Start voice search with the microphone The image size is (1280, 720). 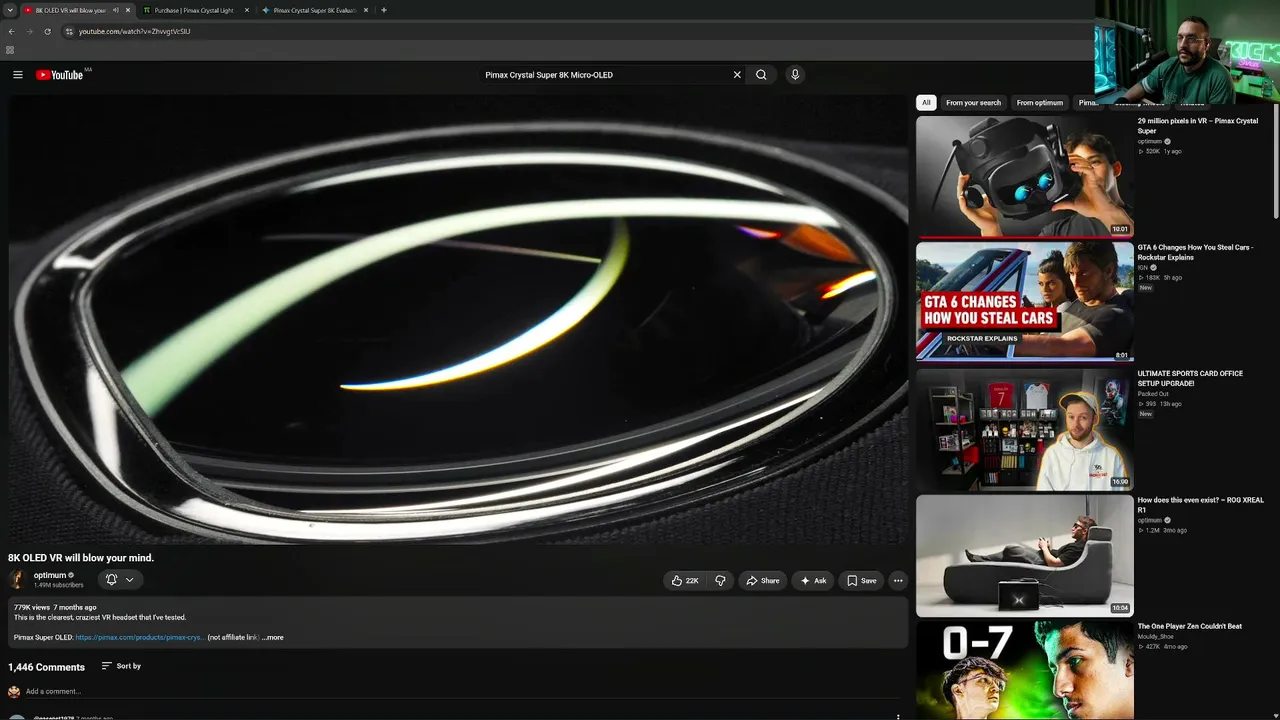pyautogui.click(x=795, y=75)
